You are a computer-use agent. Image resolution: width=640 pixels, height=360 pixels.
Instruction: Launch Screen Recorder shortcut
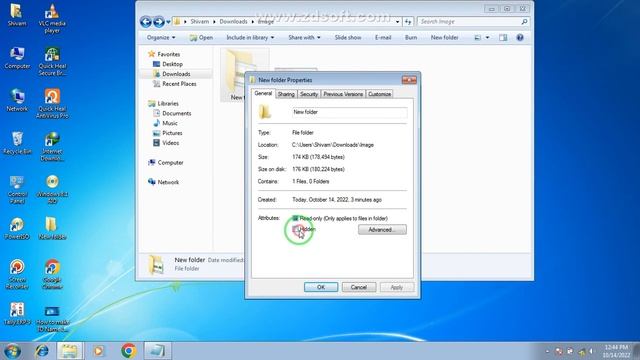coord(17,274)
